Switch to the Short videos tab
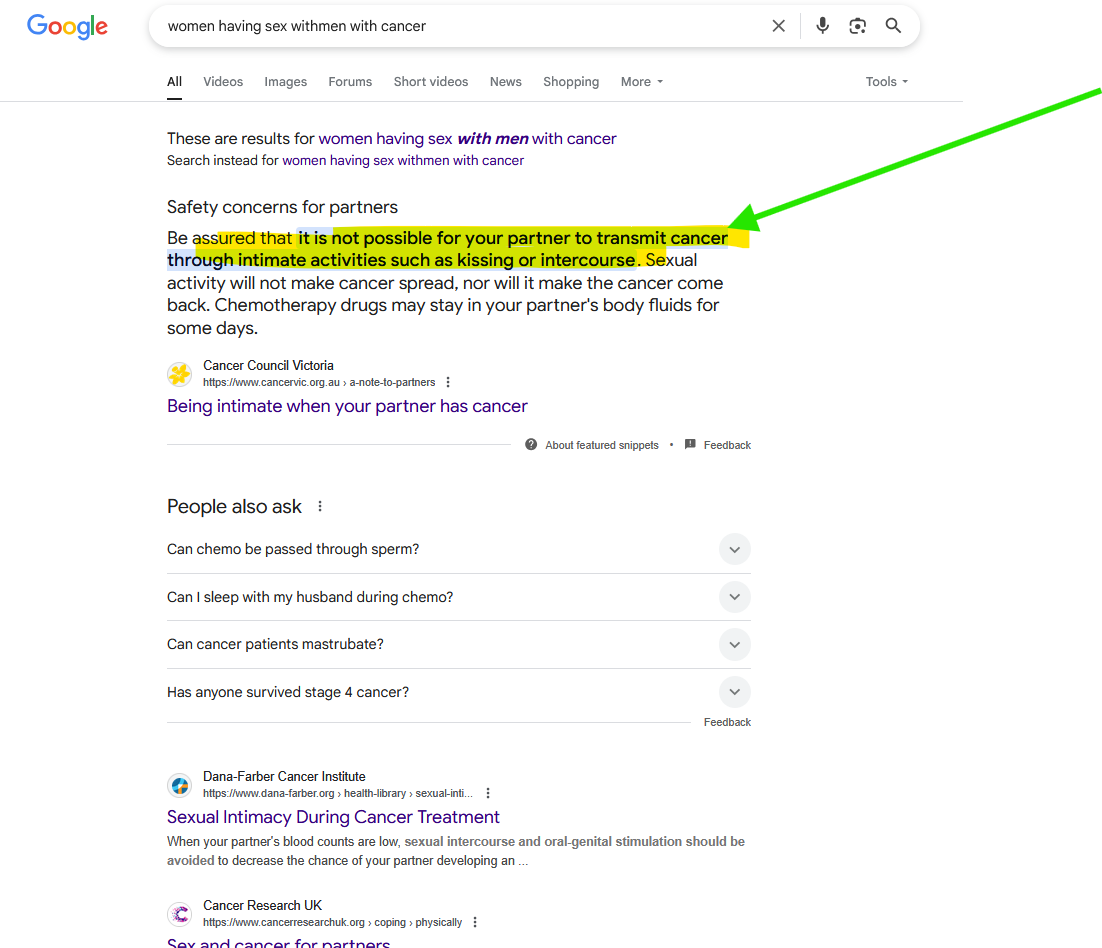1102x948 pixels. (x=431, y=82)
